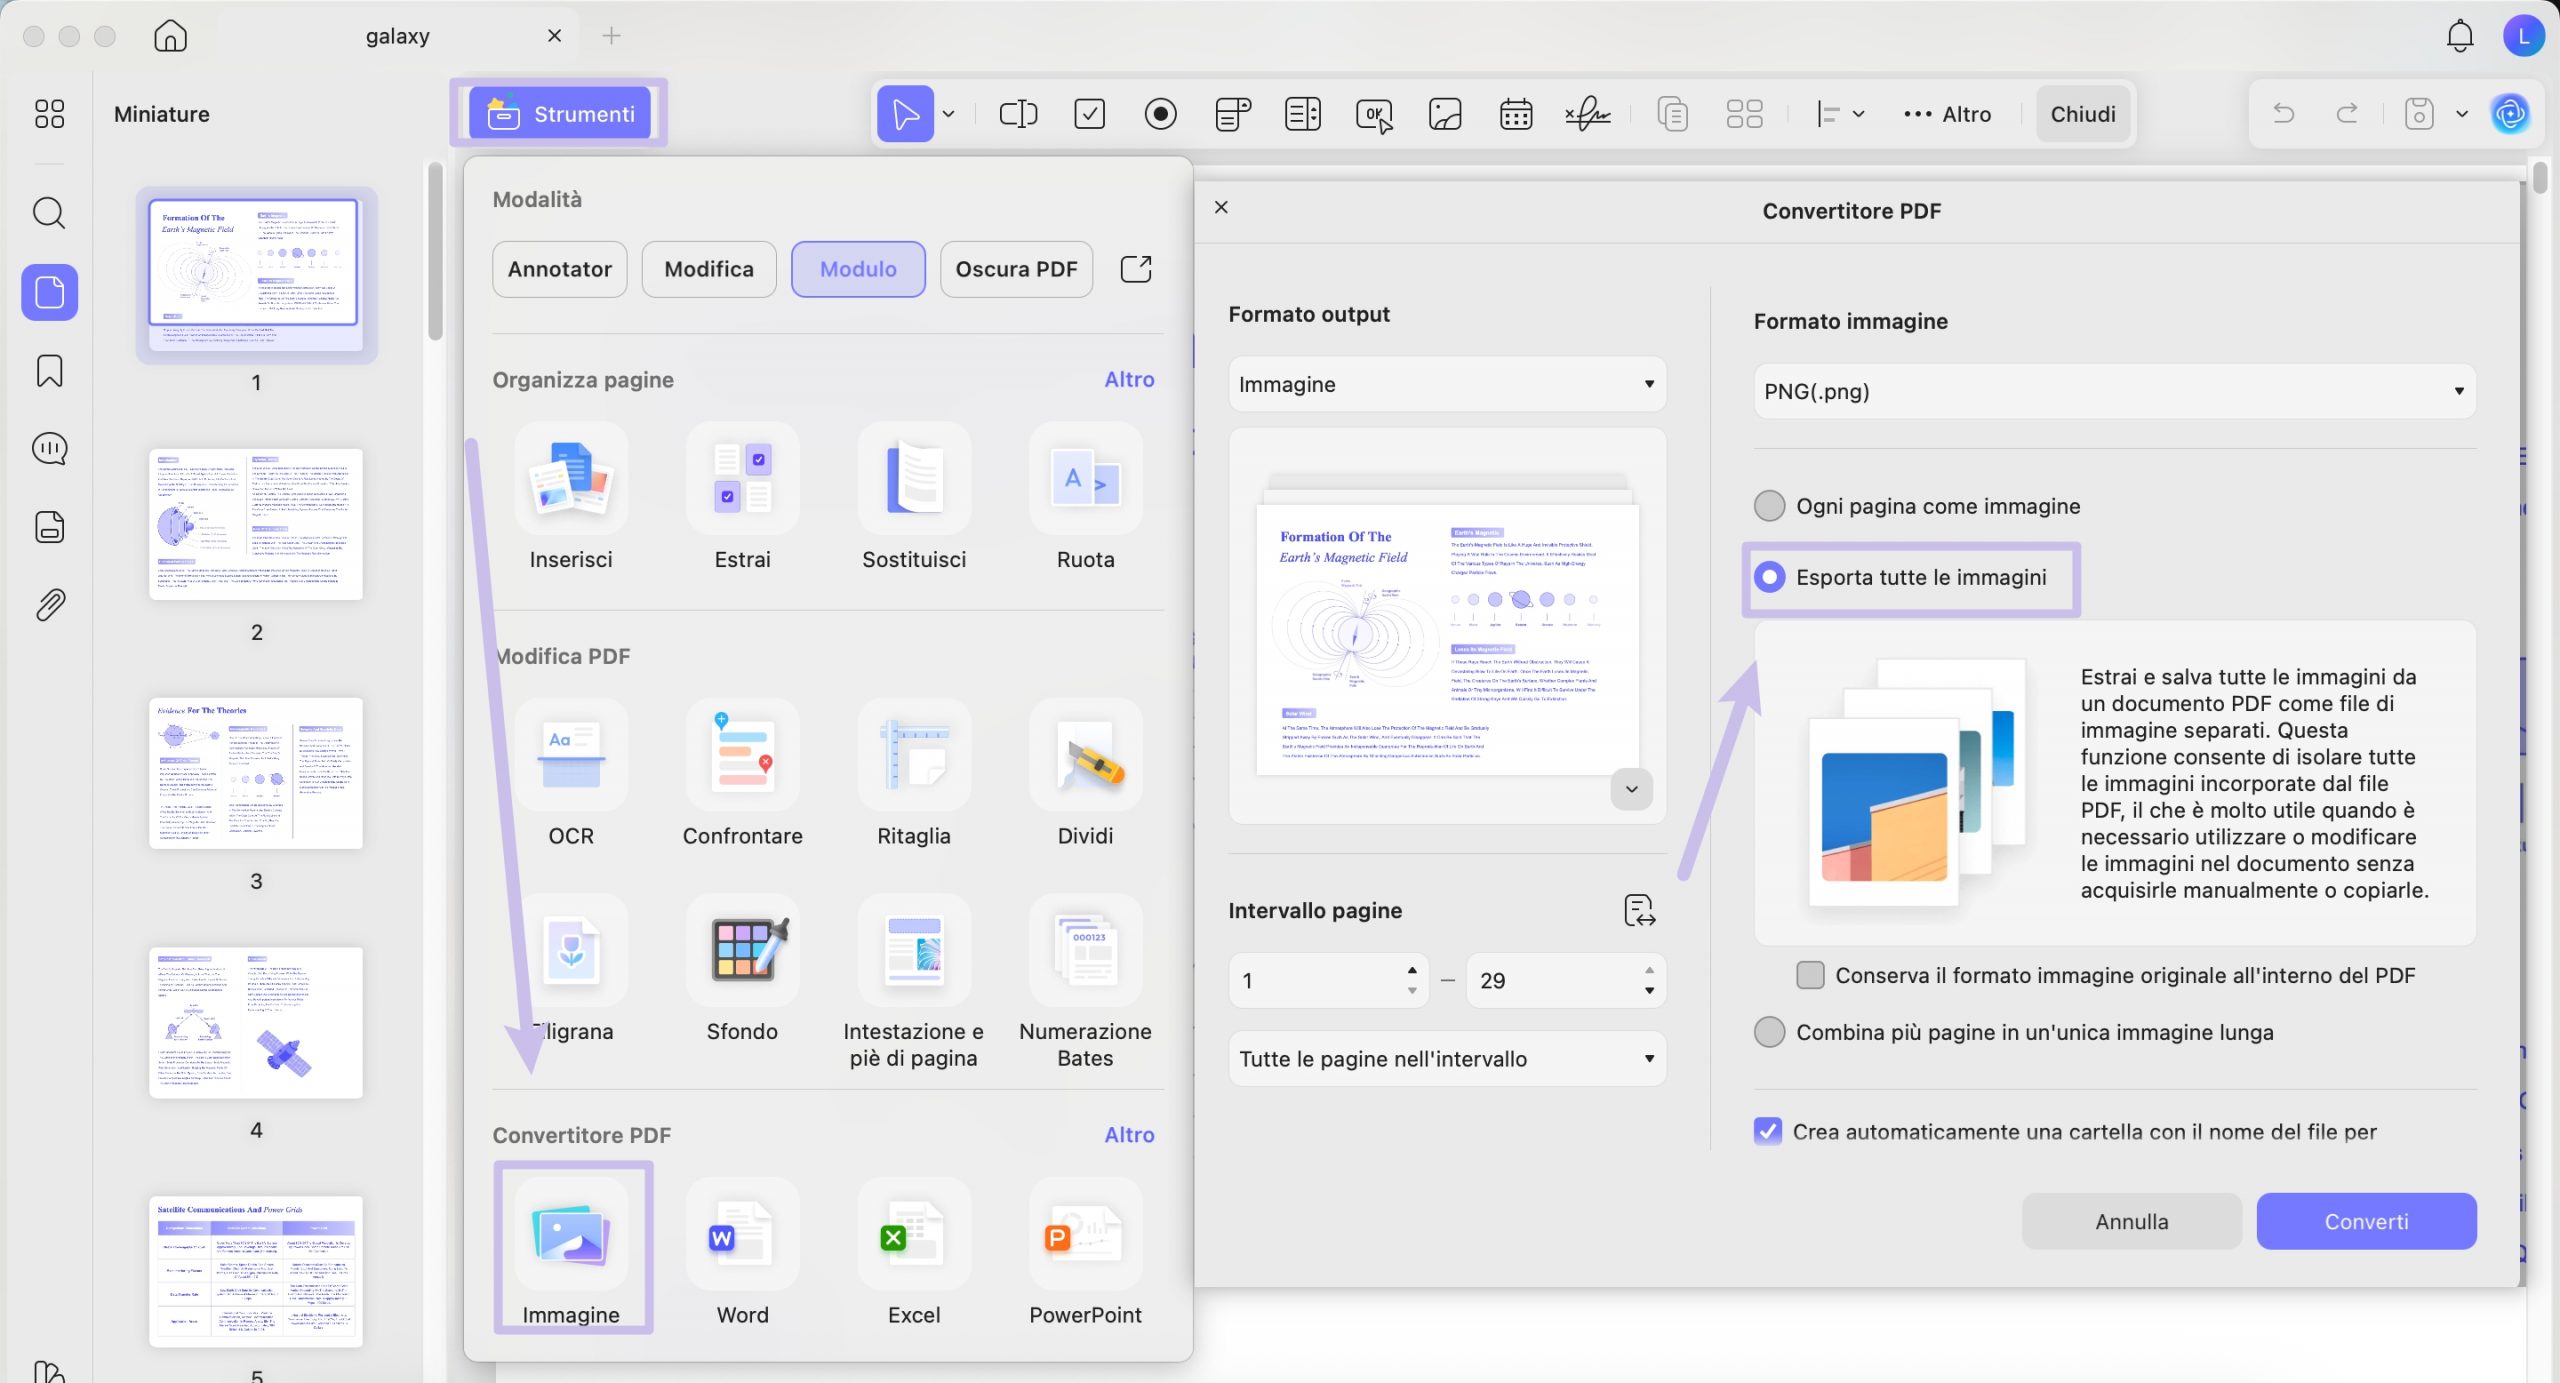Open the Formato output Immagine dropdown
This screenshot has width=2560, height=1383.
click(1446, 384)
